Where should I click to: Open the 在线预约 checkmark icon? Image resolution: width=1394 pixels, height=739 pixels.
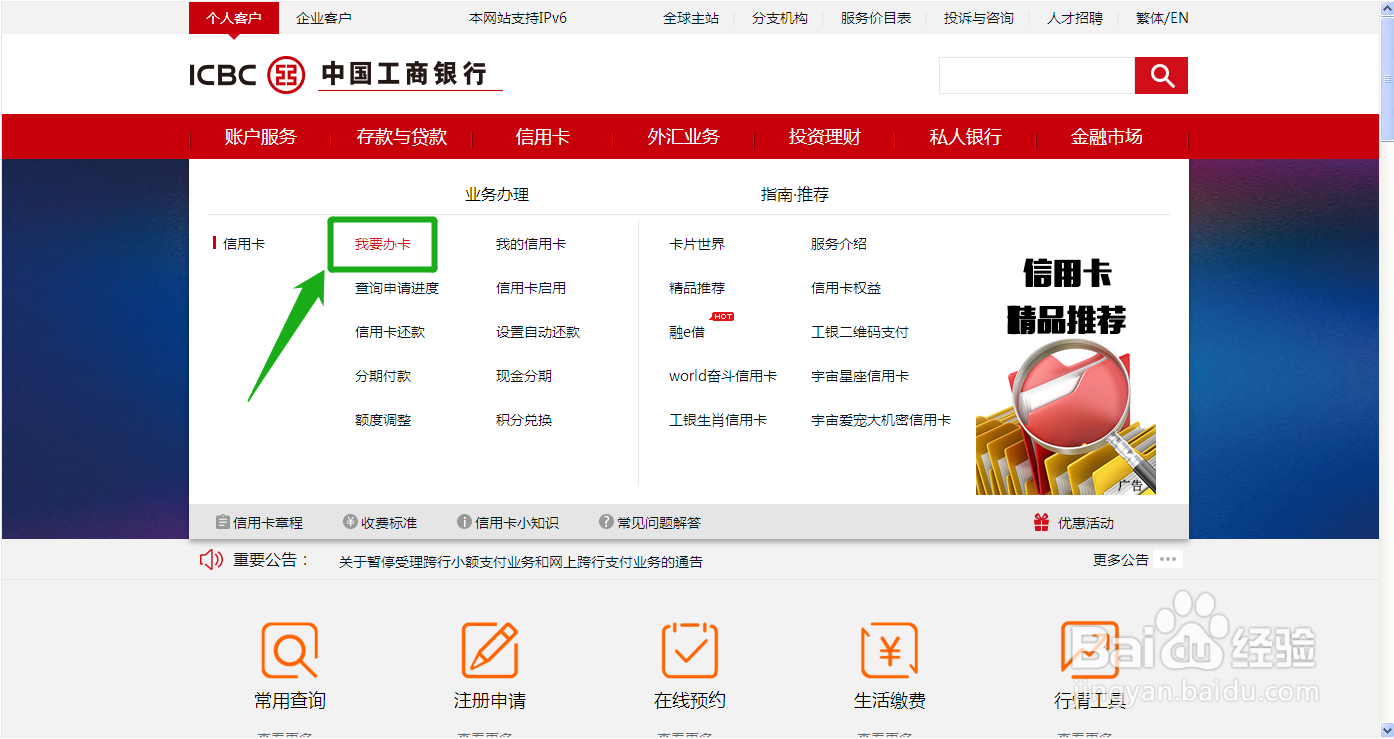click(690, 650)
